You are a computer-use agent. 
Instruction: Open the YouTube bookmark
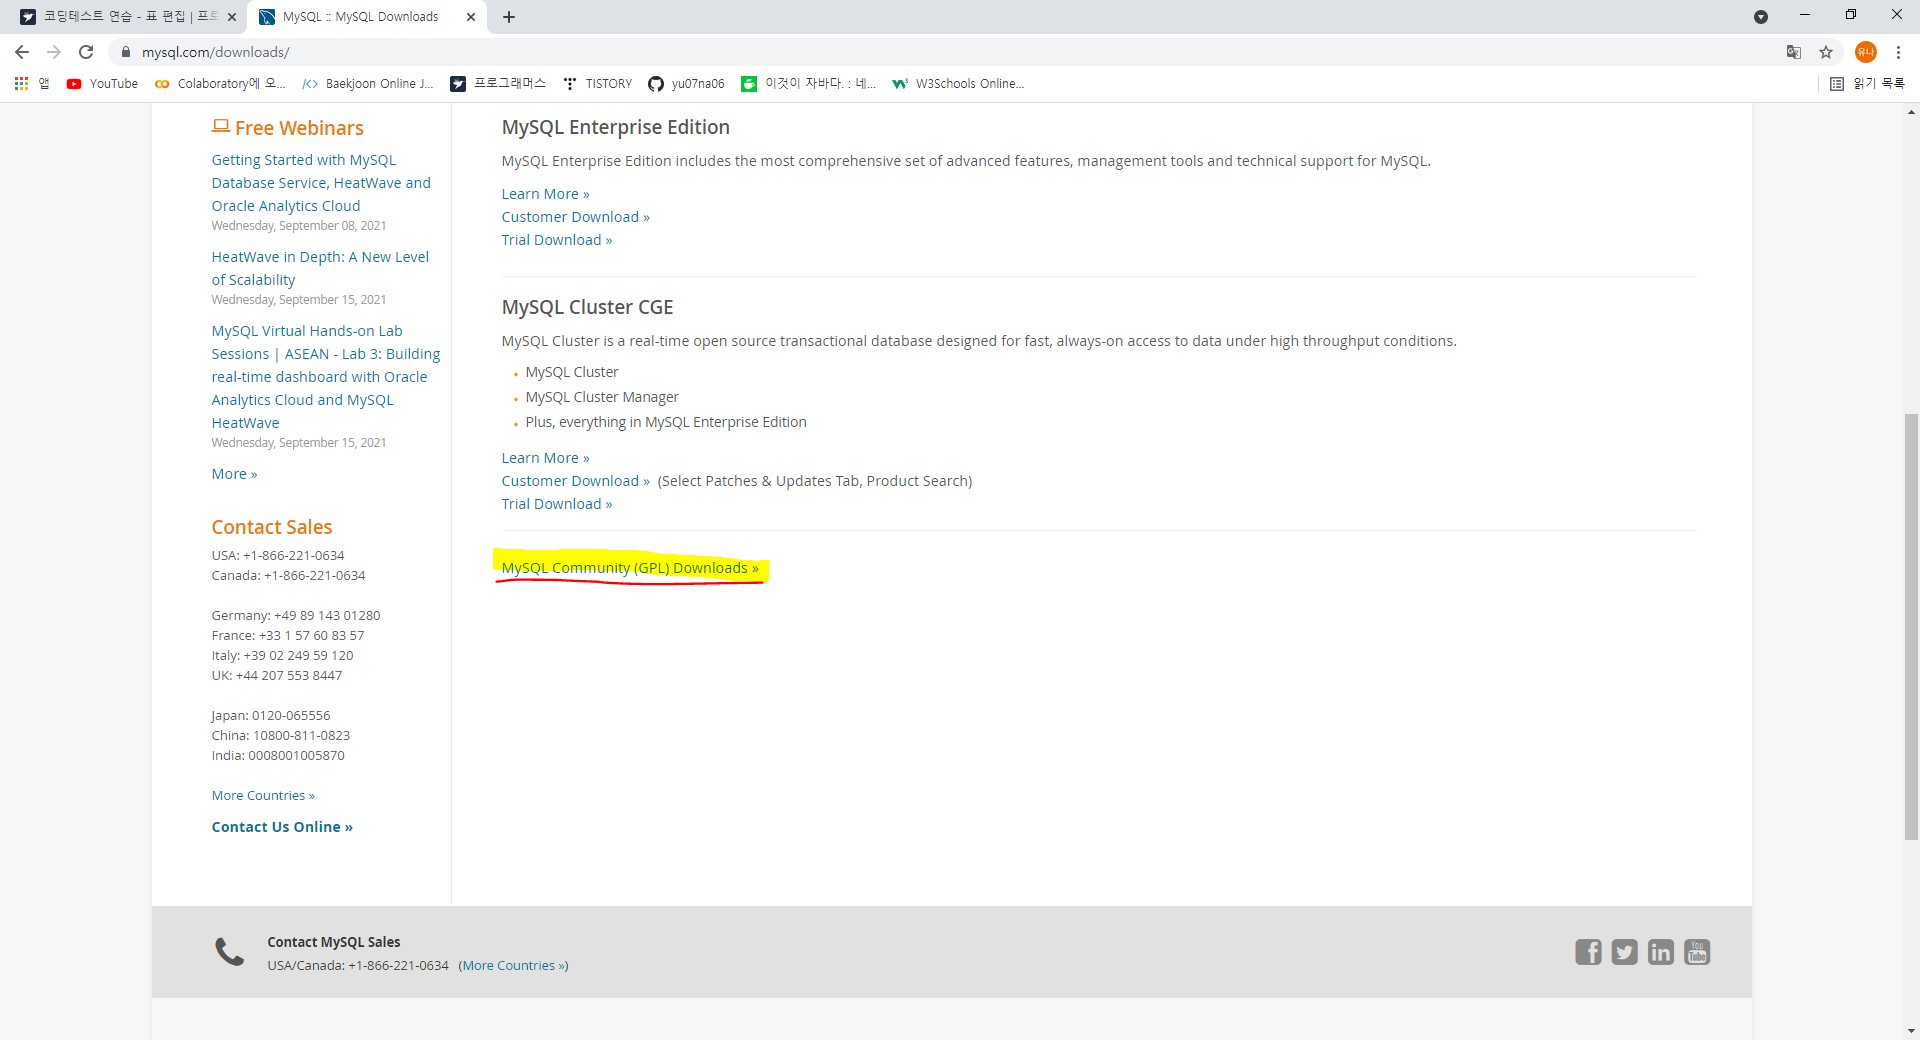pos(102,84)
